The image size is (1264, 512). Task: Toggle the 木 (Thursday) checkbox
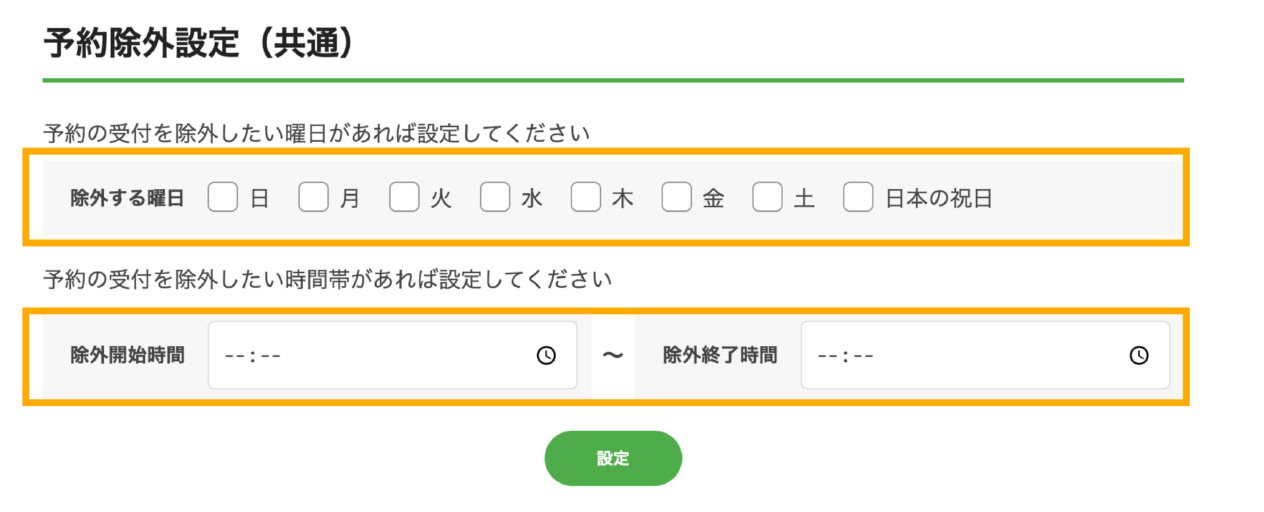click(x=586, y=198)
